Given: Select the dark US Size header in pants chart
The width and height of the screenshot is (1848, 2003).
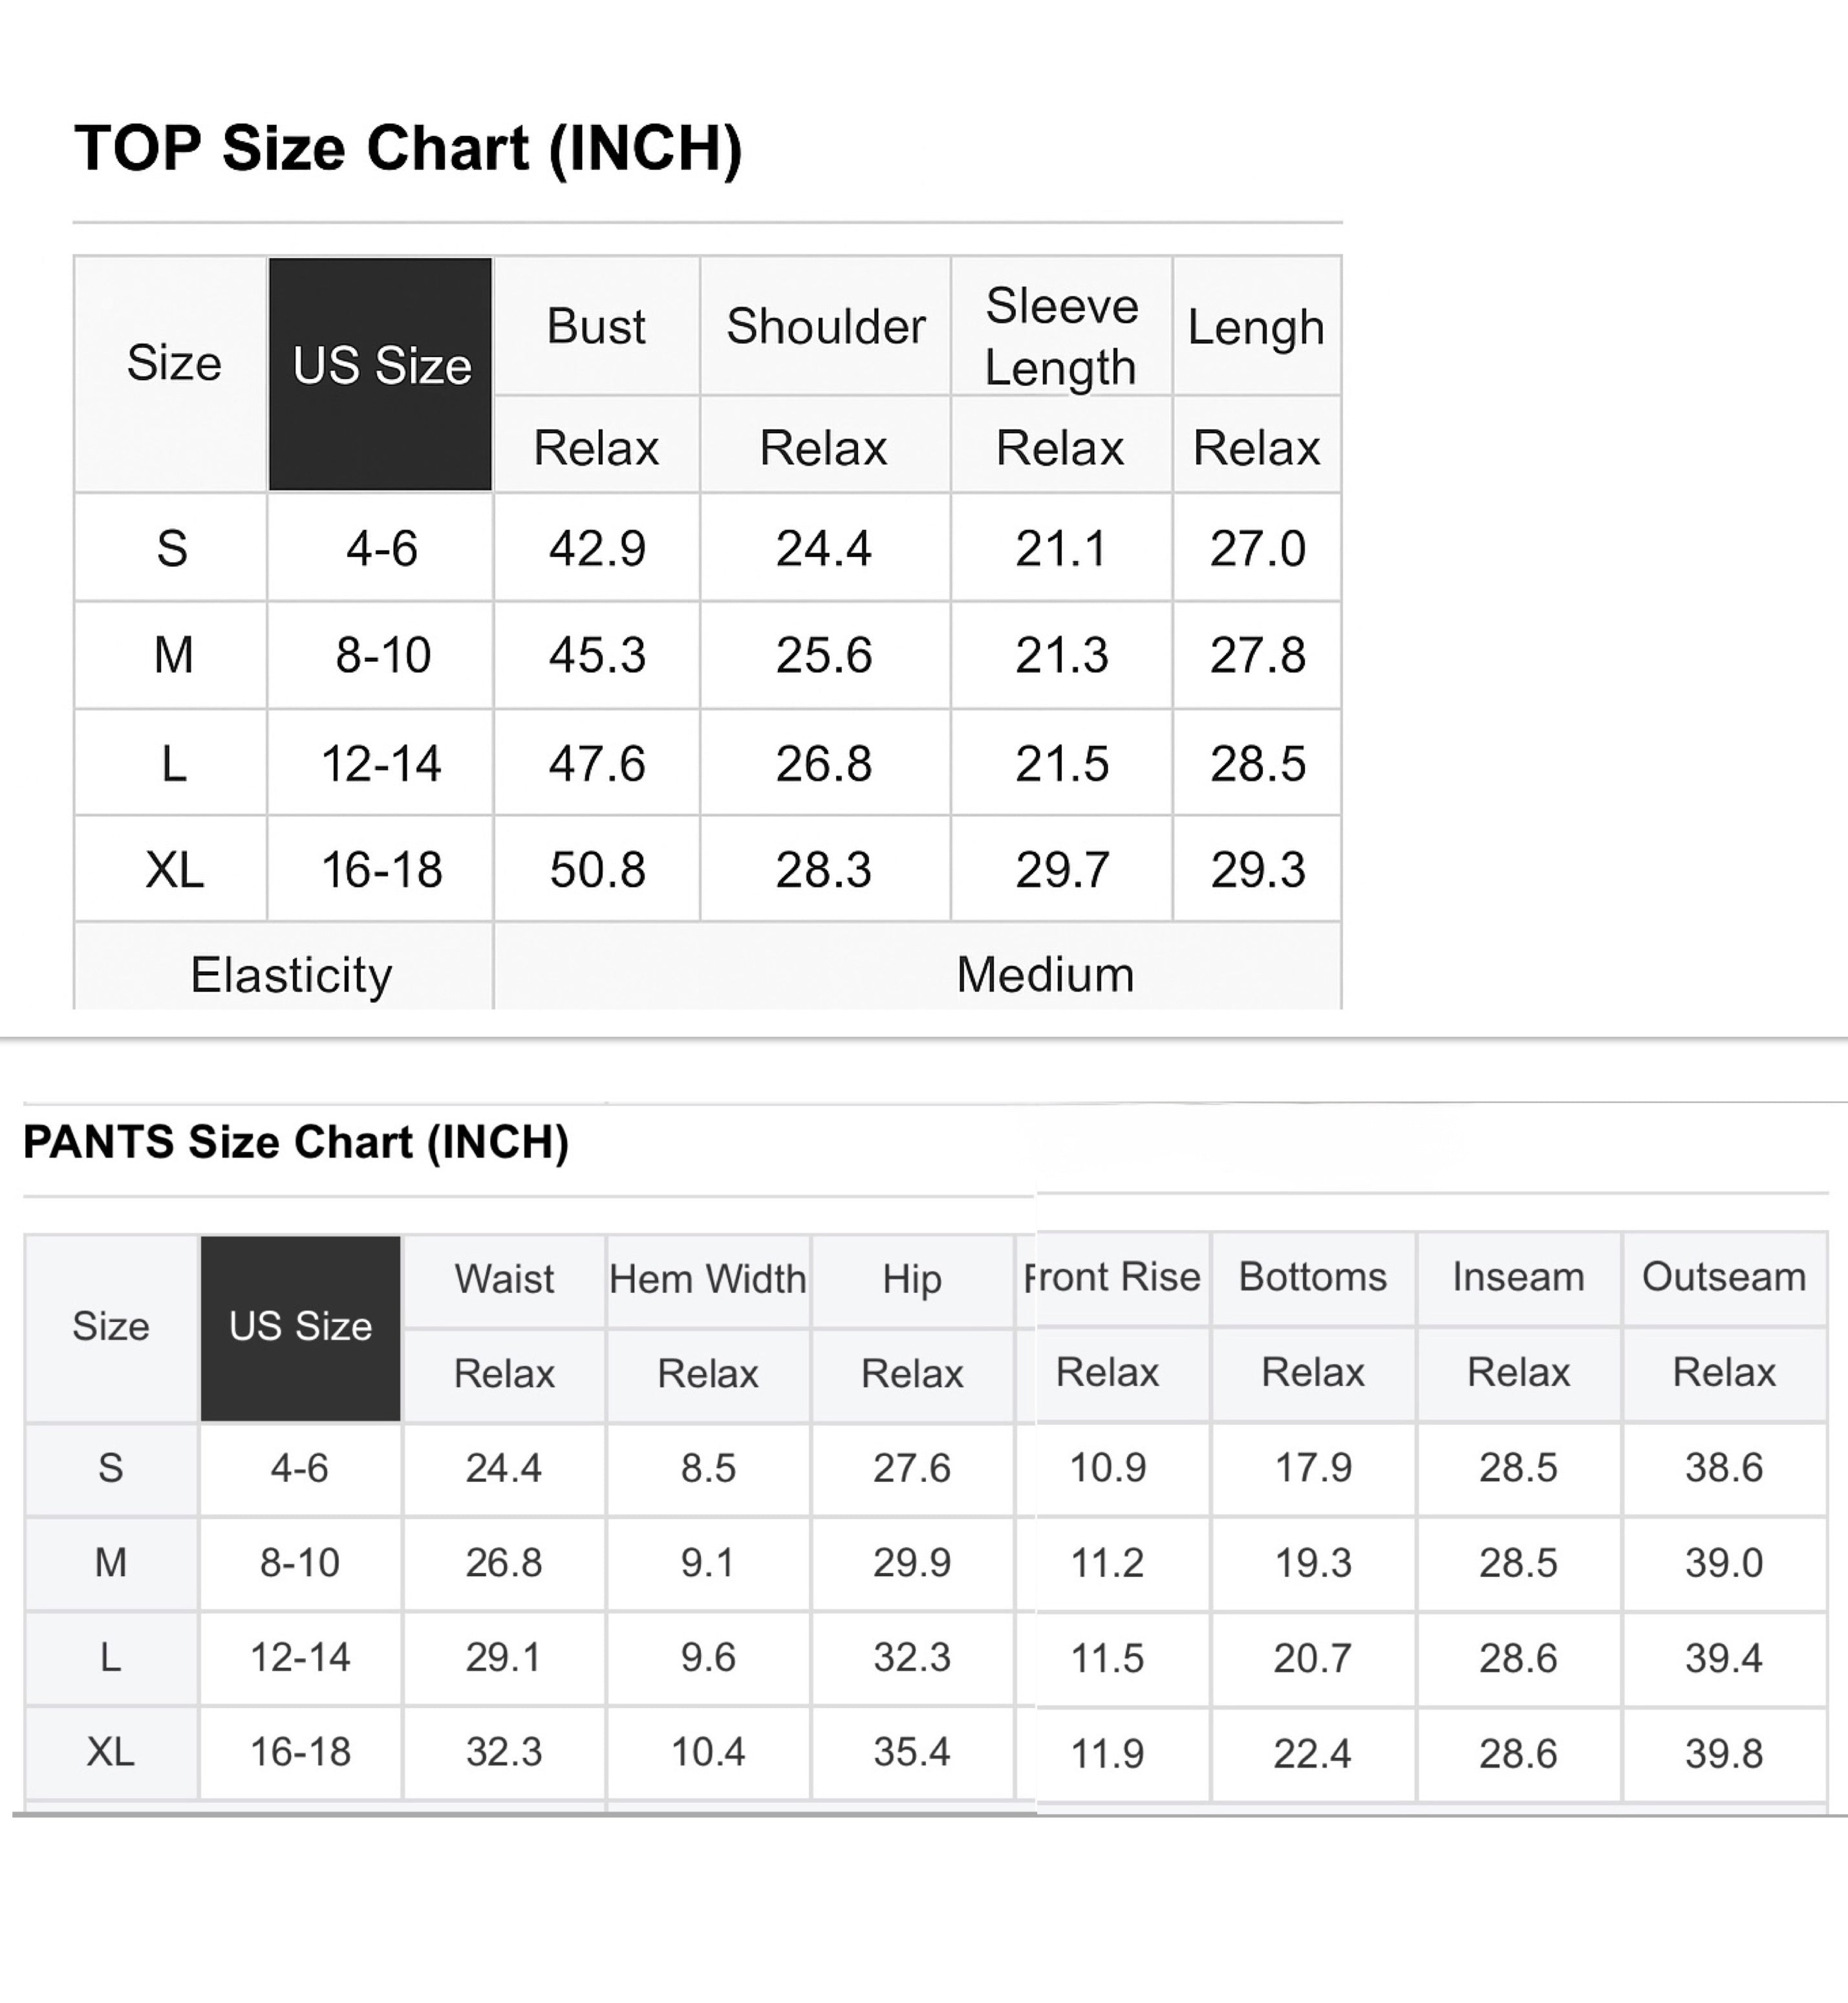Looking at the screenshot, I should [300, 1326].
